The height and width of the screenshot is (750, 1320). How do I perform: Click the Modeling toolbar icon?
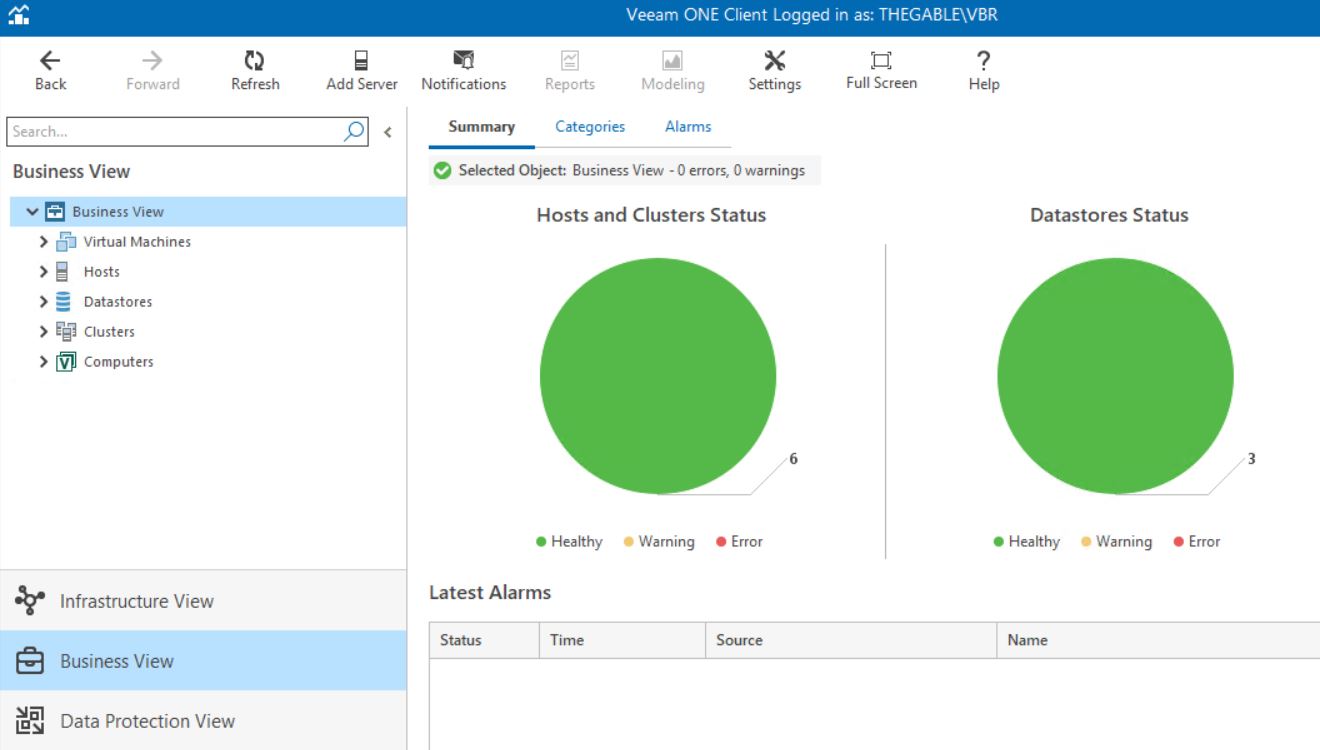(673, 61)
